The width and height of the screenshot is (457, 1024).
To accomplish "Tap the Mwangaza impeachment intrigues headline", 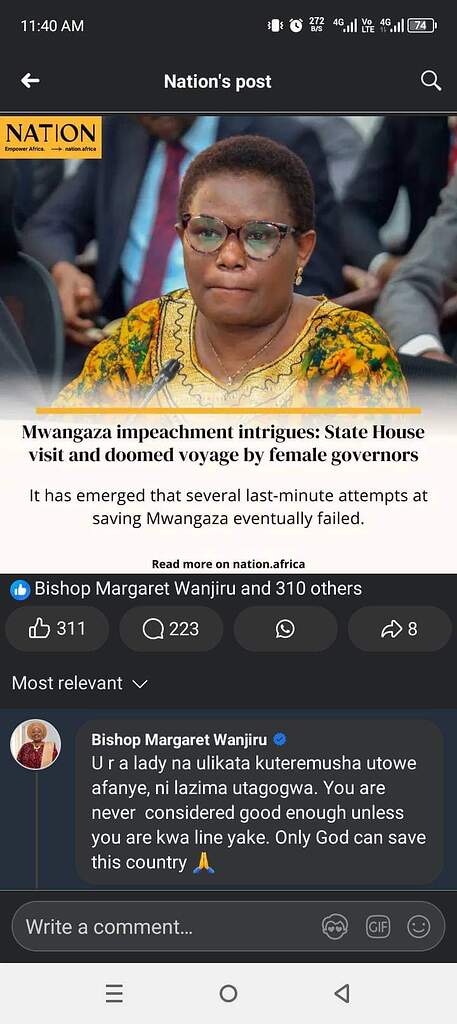I will [223, 443].
